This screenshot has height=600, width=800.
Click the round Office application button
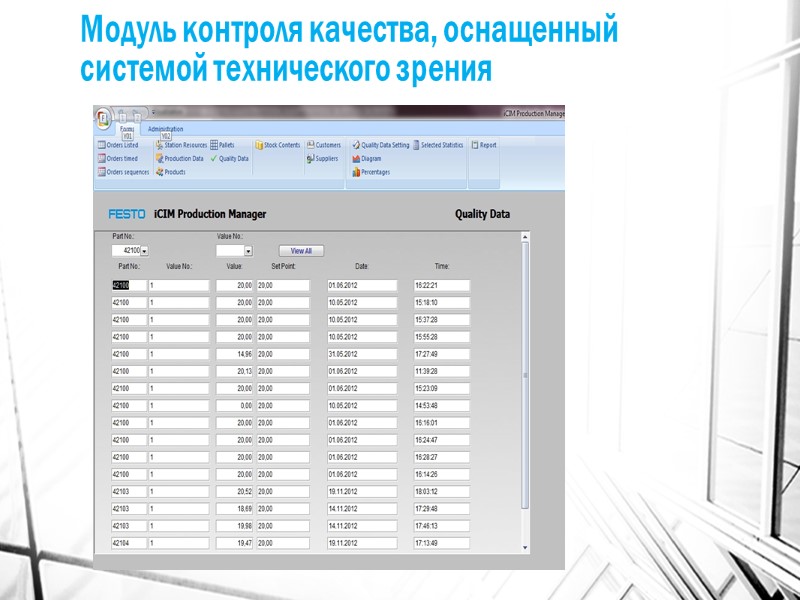pos(104,118)
